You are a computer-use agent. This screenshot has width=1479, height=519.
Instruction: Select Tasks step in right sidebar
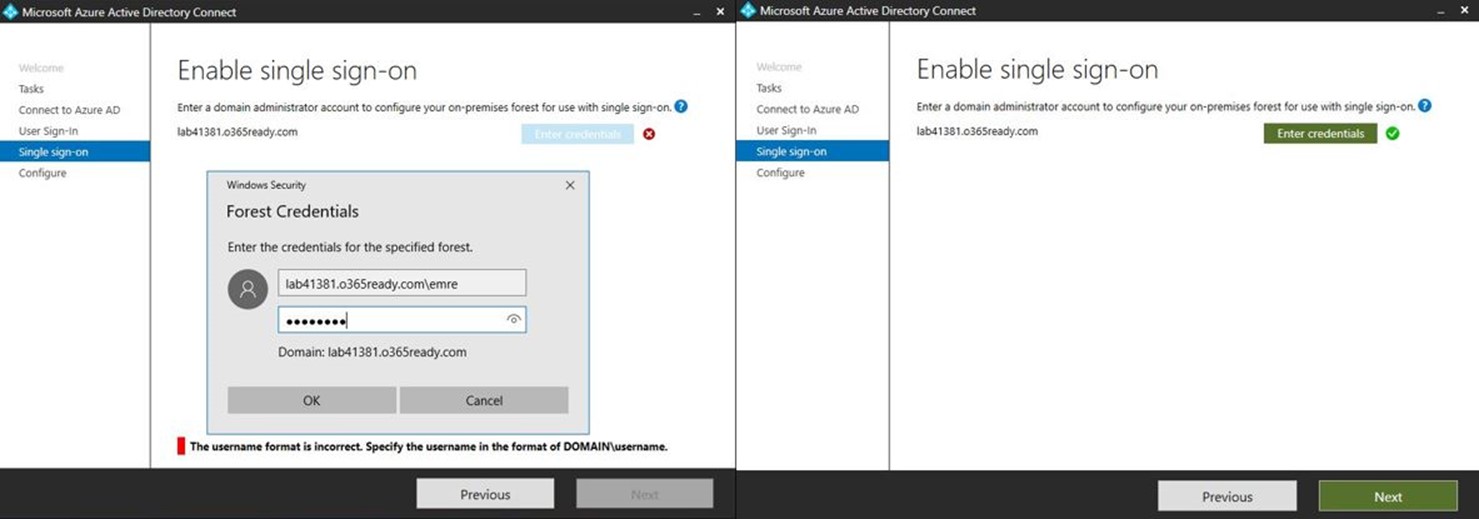[x=769, y=88]
